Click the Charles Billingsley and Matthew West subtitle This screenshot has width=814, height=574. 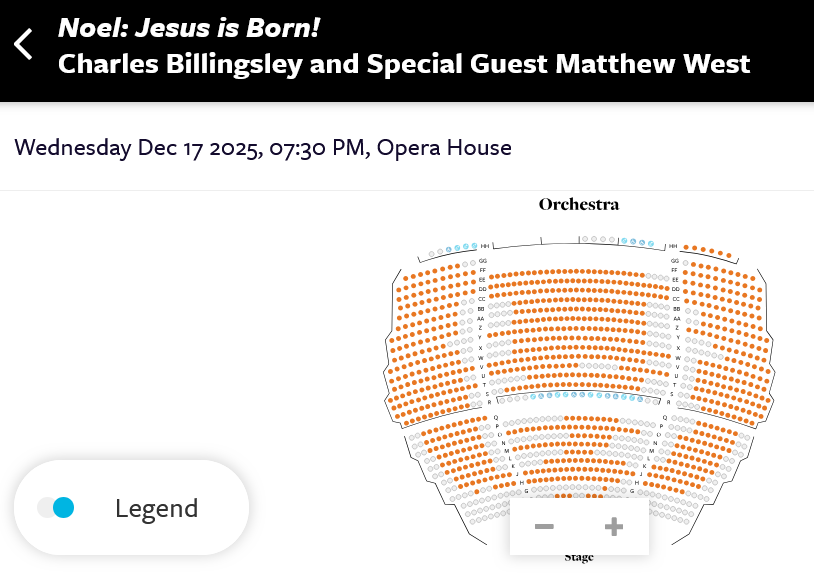click(x=404, y=64)
